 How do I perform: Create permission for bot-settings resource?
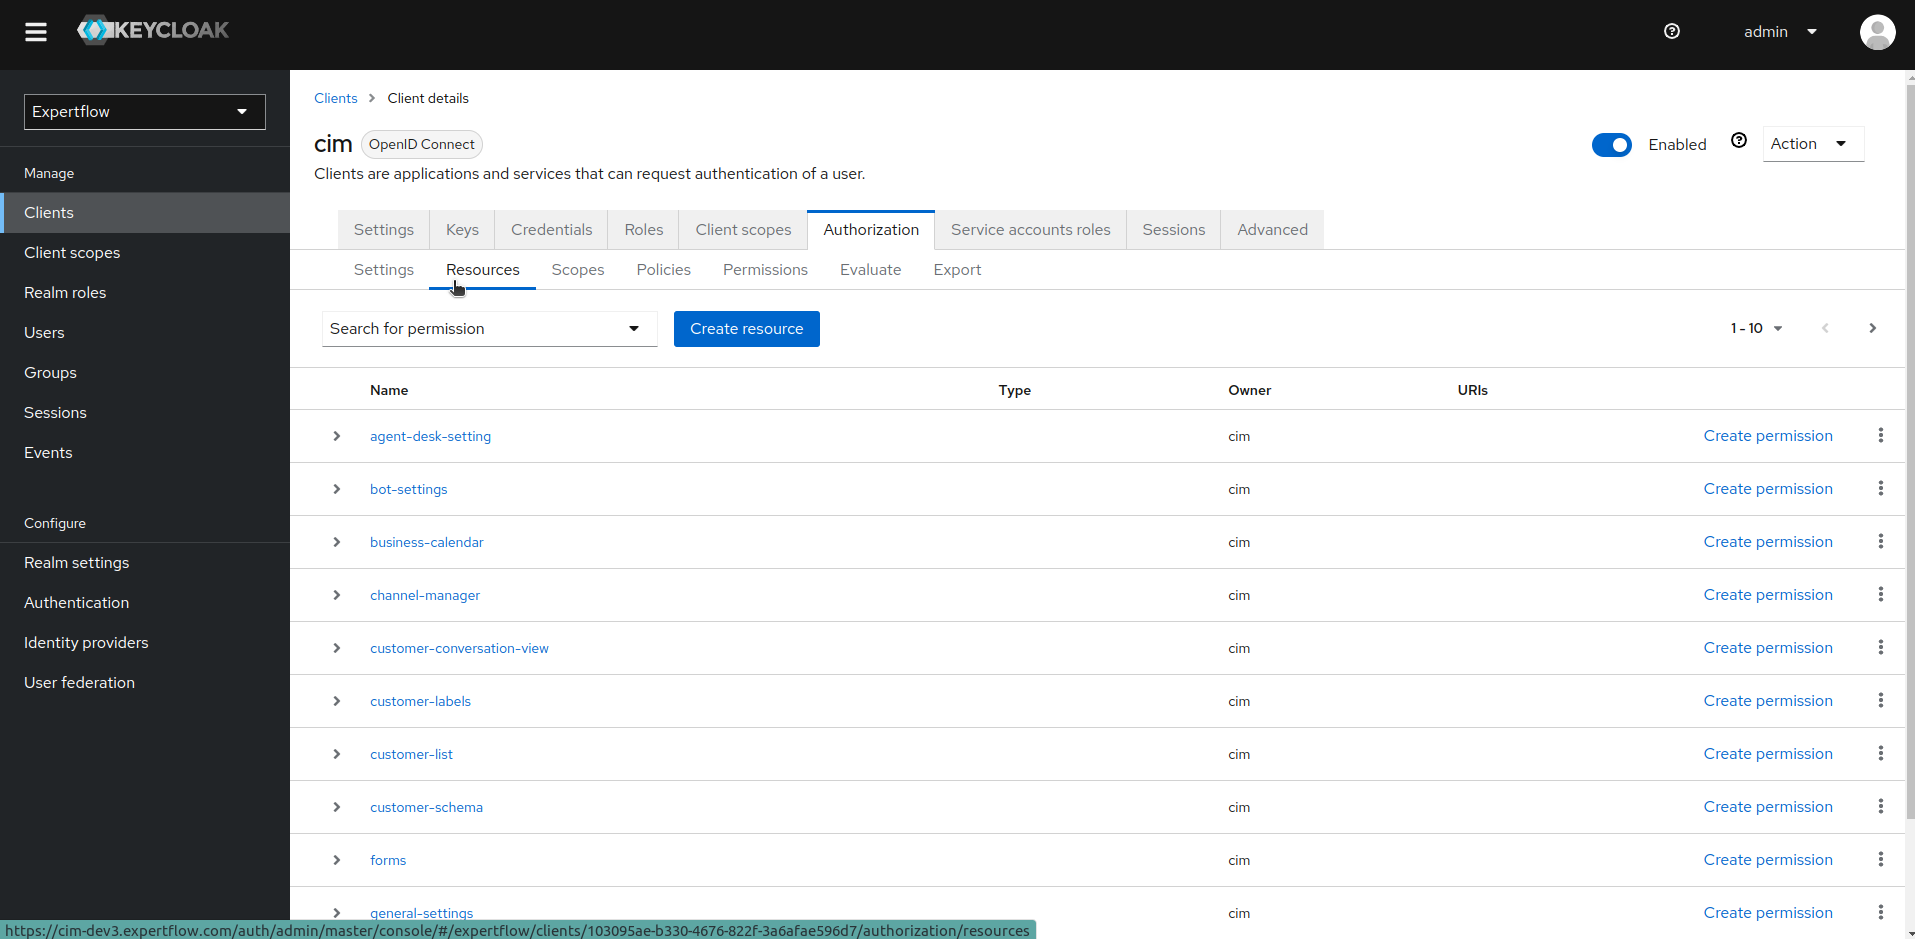tap(1767, 488)
